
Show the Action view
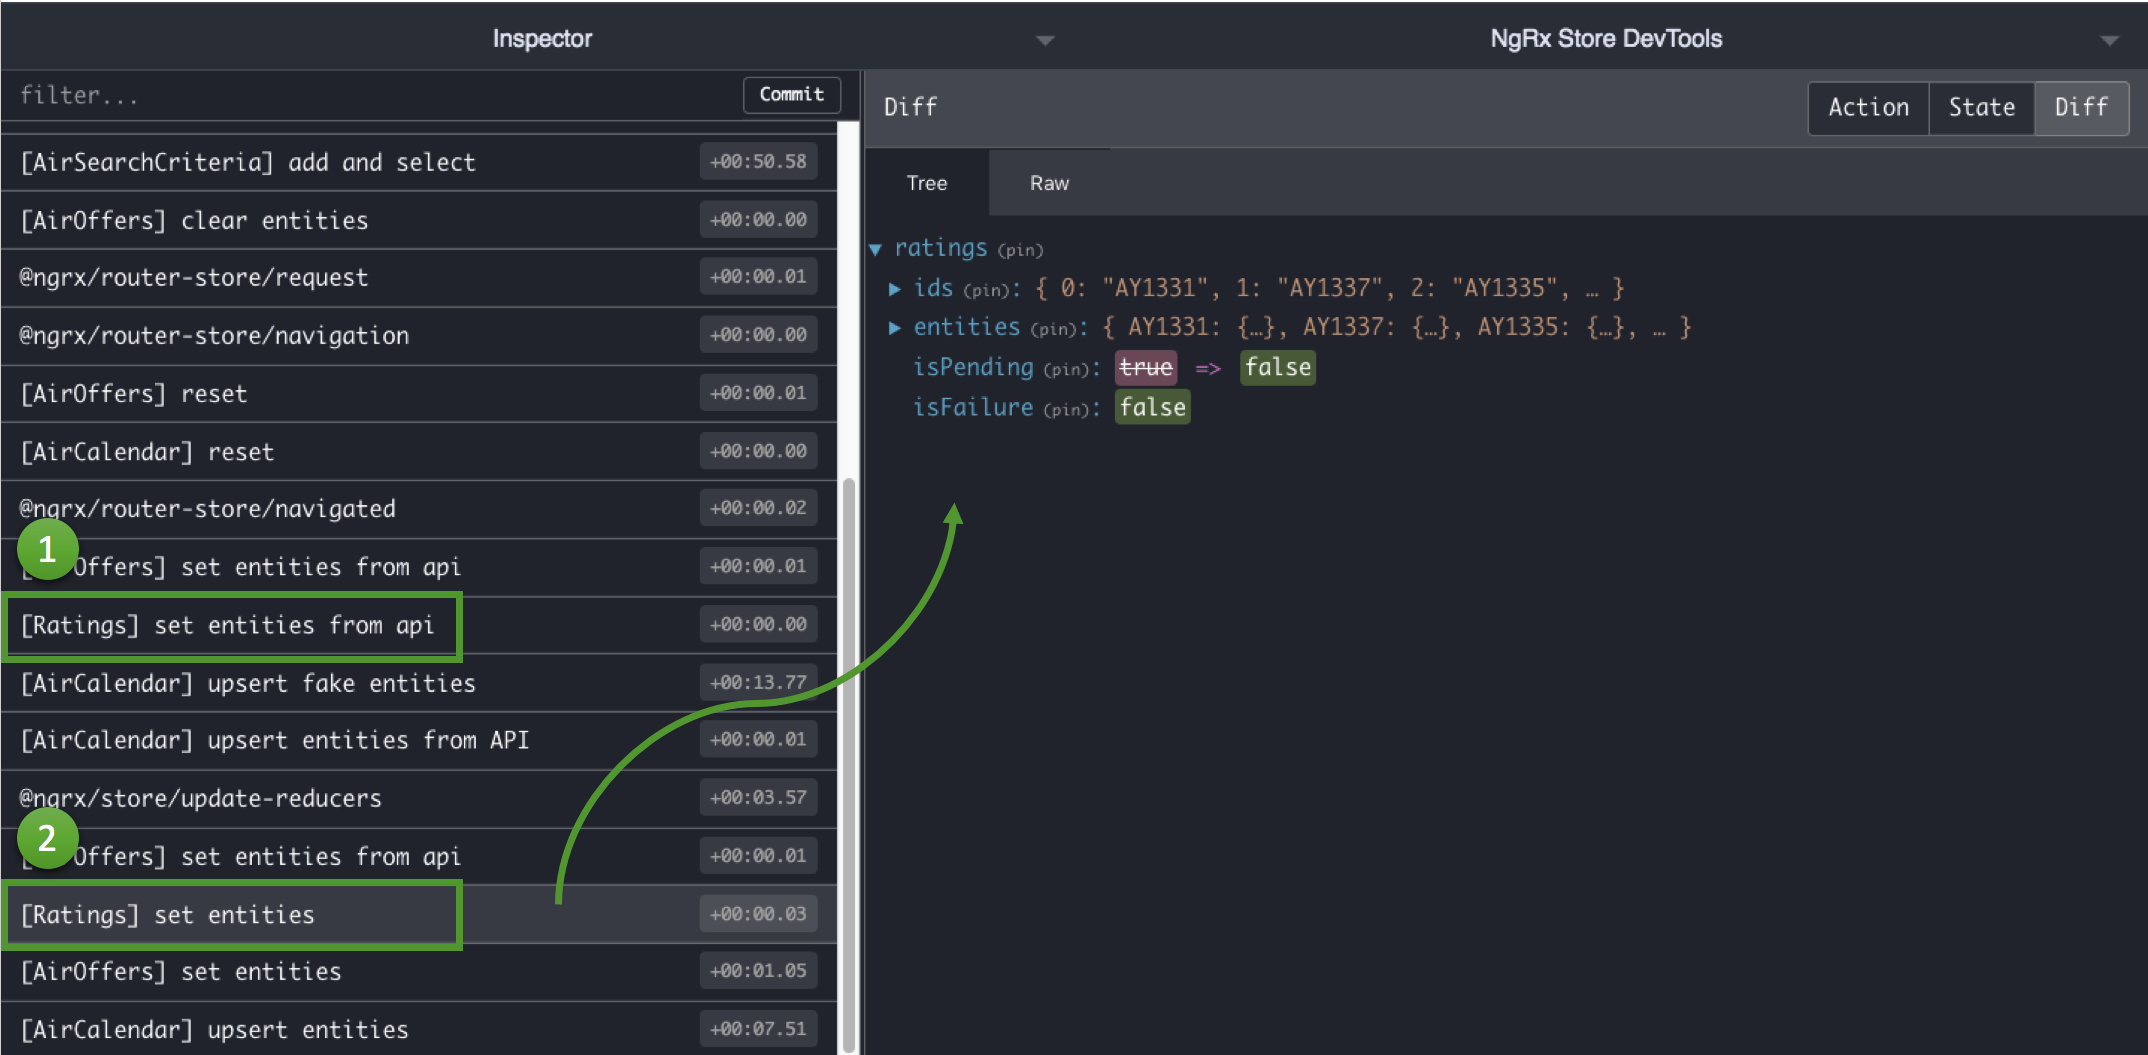[x=1868, y=108]
